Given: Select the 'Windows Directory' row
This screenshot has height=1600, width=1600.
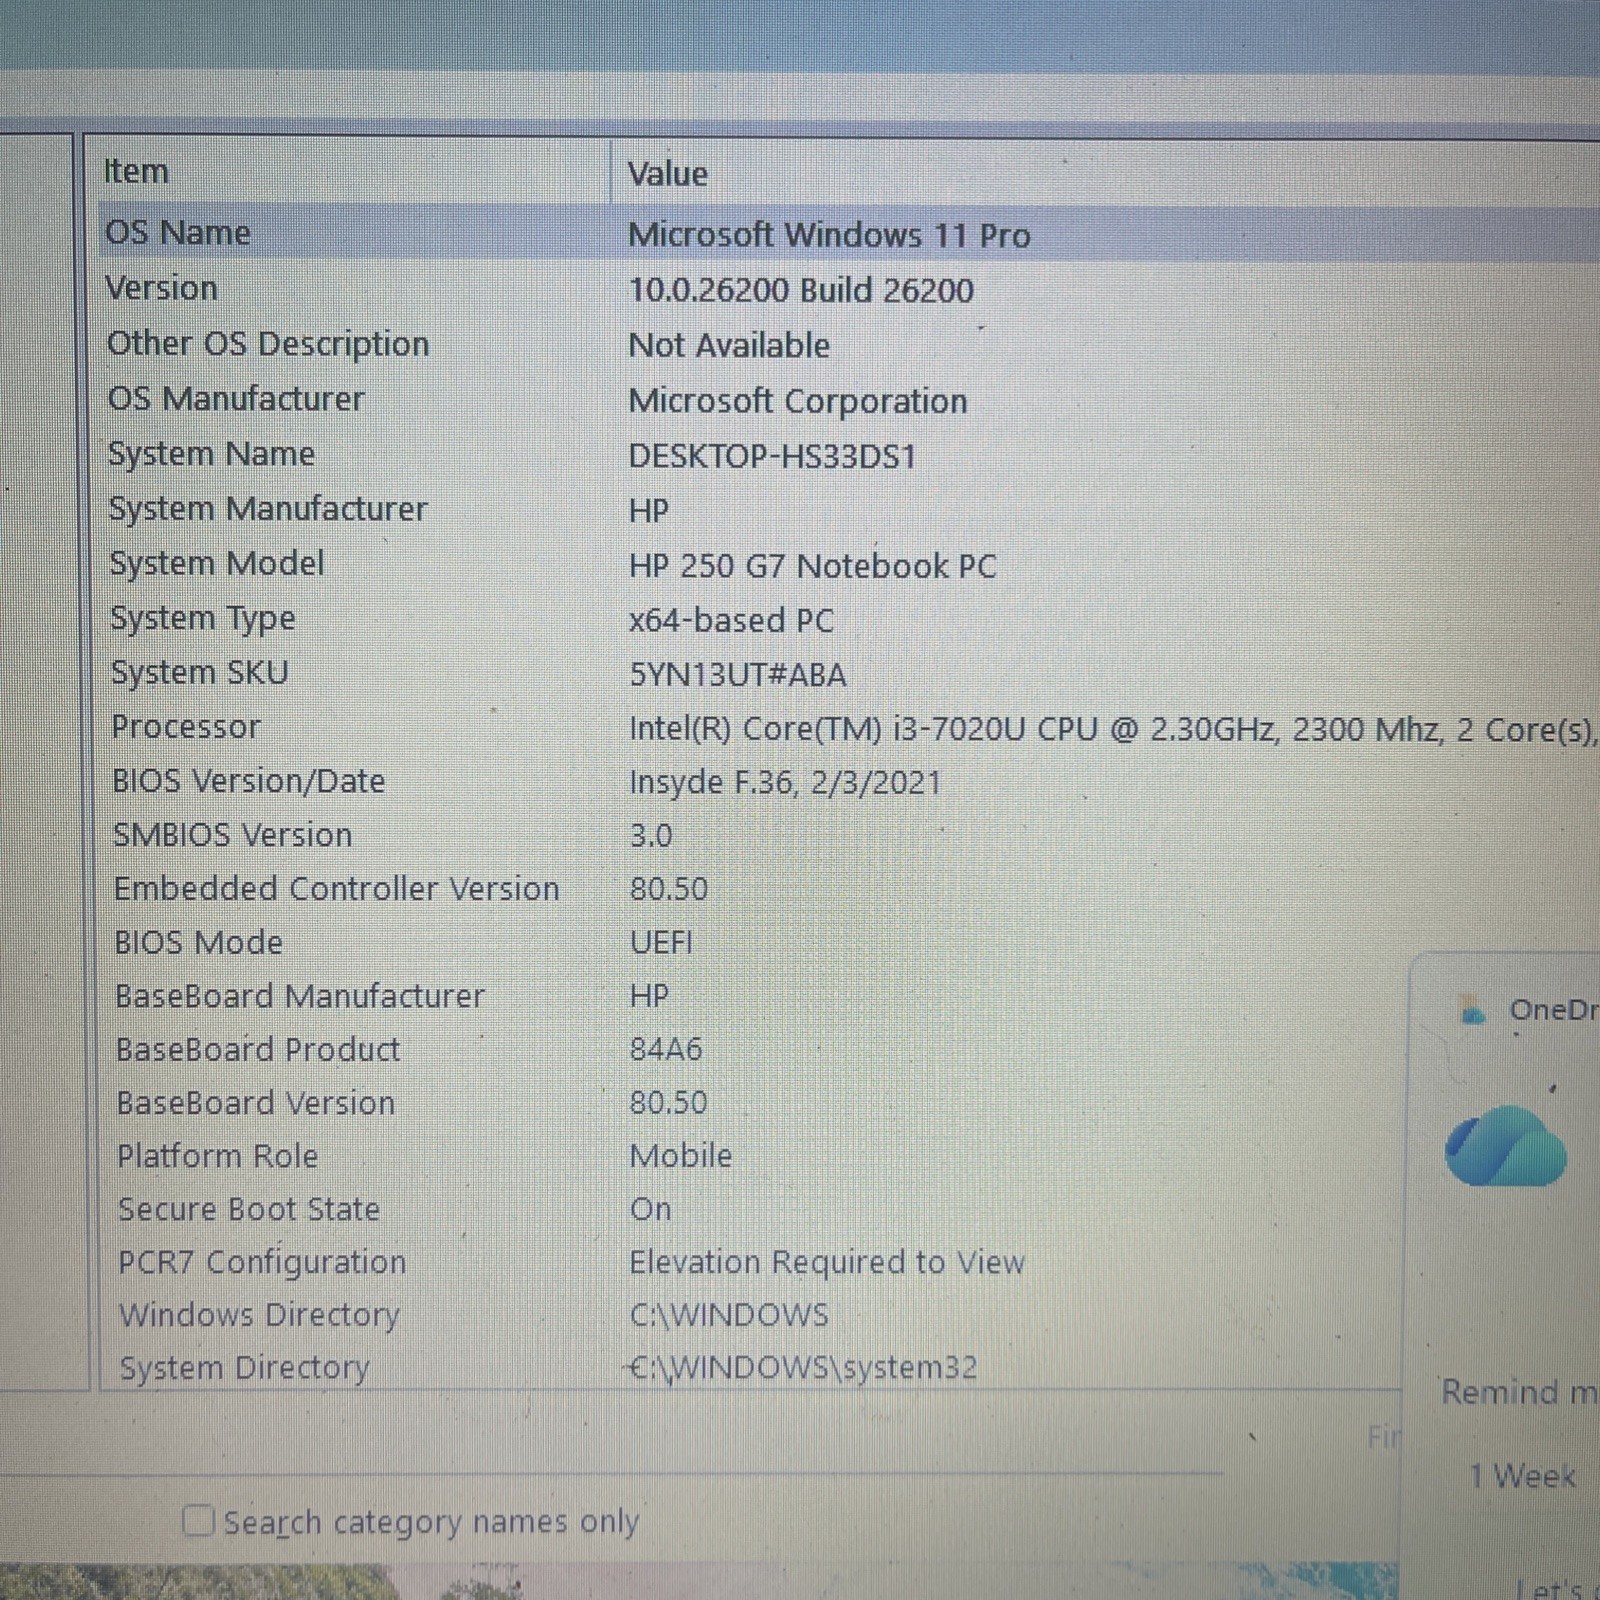Looking at the screenshot, I should click(x=260, y=1316).
